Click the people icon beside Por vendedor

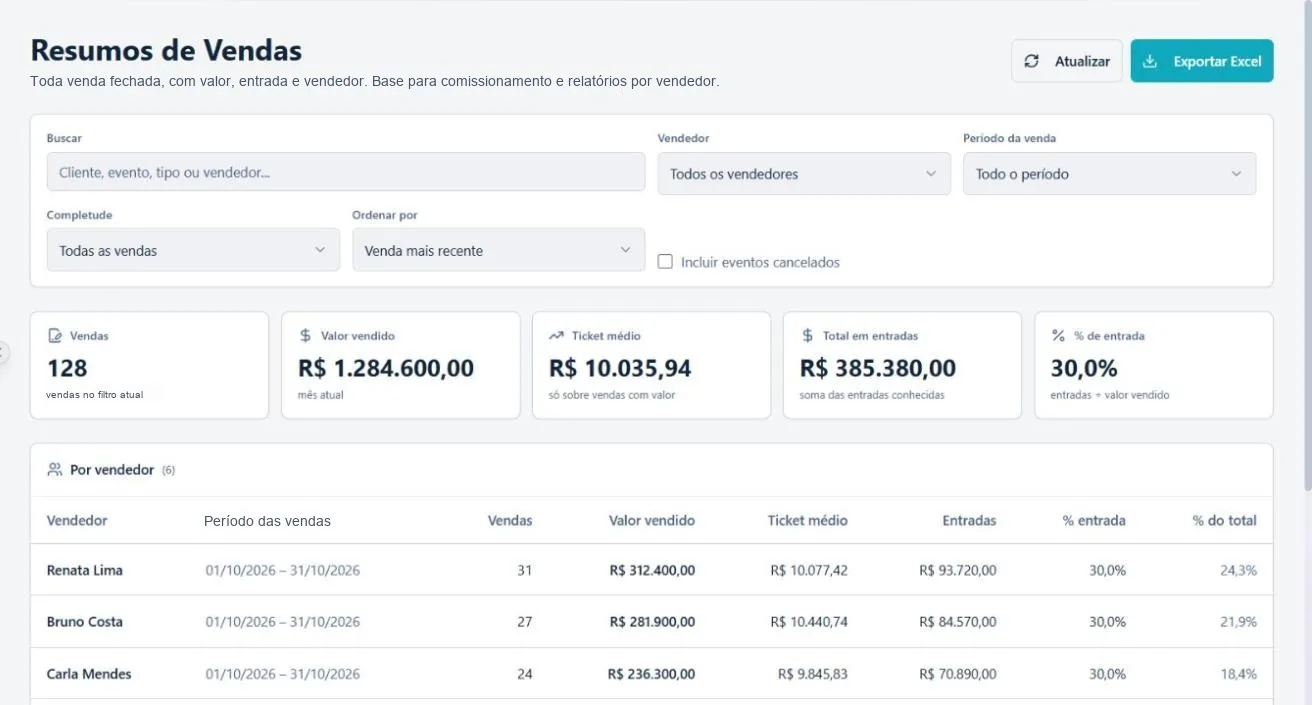coord(55,469)
